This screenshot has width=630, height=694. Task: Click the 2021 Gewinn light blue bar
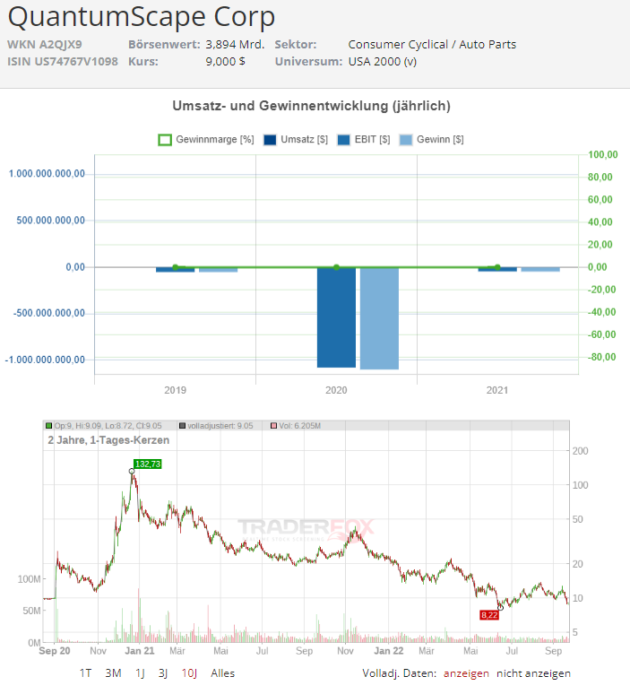[x=541, y=269]
